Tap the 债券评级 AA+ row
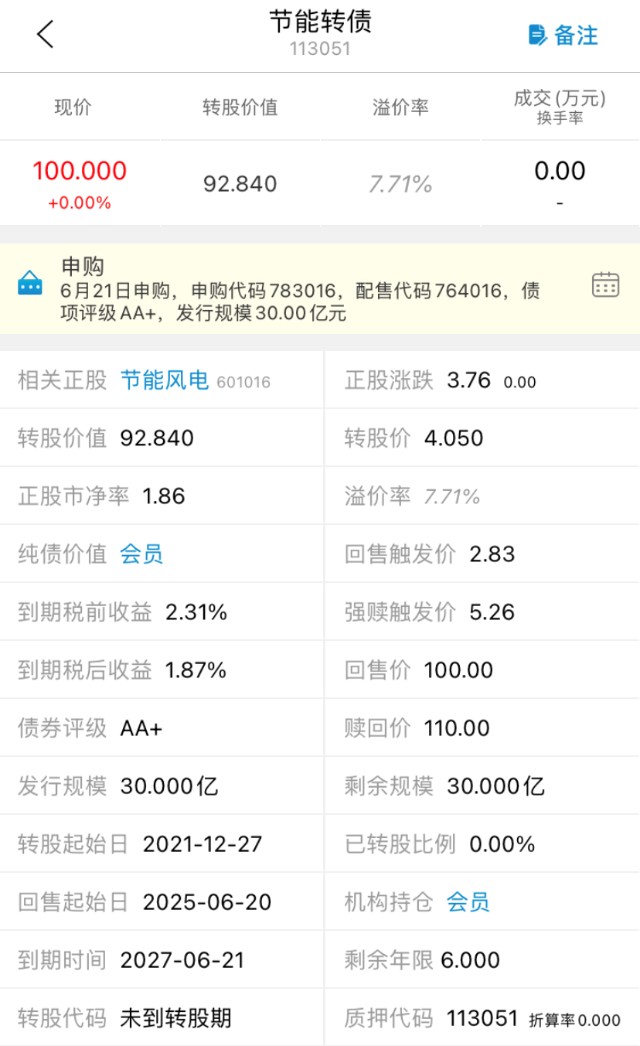This screenshot has width=640, height=1046. click(162, 728)
